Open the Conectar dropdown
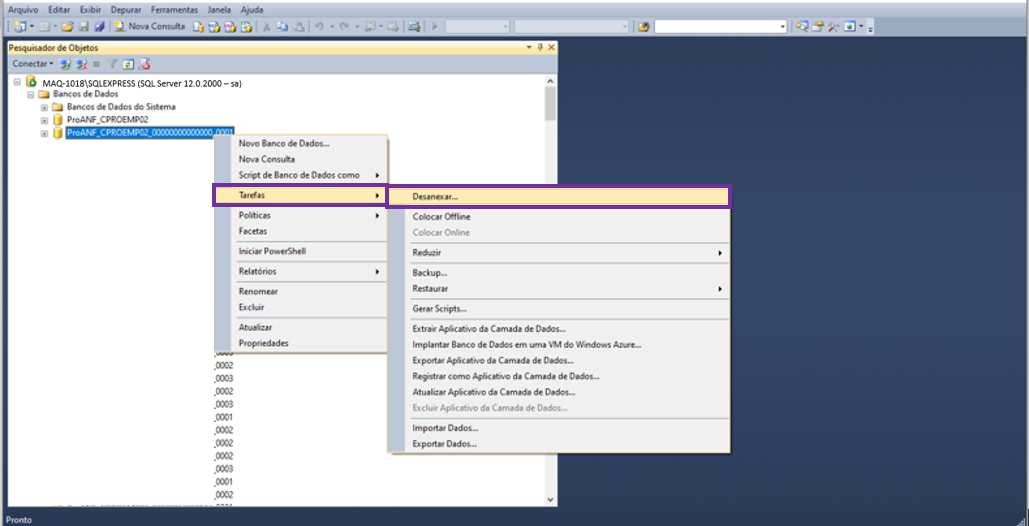This screenshot has height=526, width=1029. (32, 63)
